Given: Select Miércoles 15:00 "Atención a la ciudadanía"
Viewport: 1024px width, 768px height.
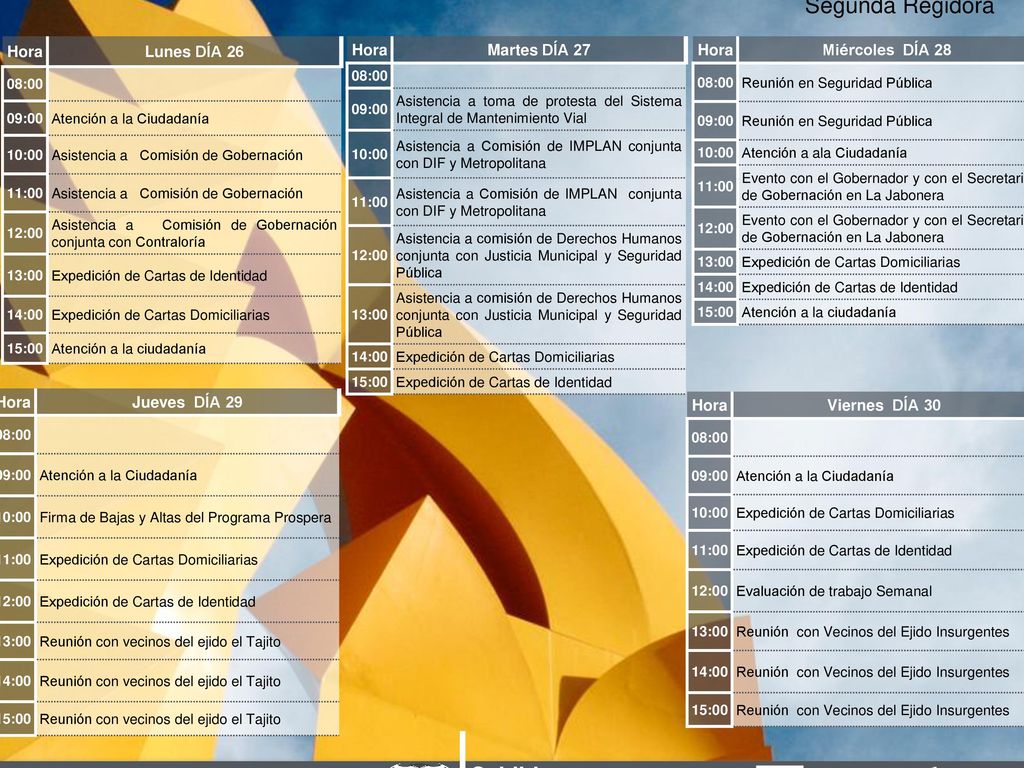Looking at the screenshot, I should click(x=882, y=312).
